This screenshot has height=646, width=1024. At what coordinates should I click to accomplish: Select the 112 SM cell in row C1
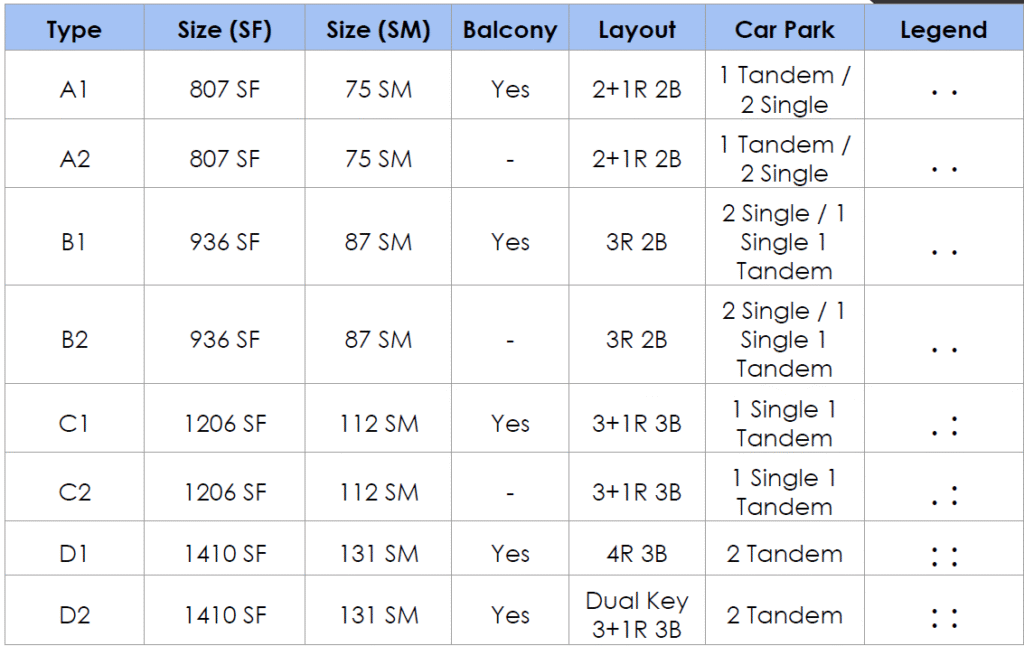tap(378, 424)
